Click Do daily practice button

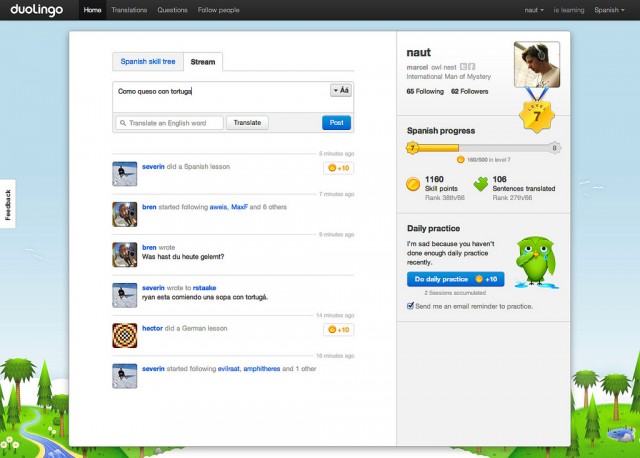[x=456, y=279]
